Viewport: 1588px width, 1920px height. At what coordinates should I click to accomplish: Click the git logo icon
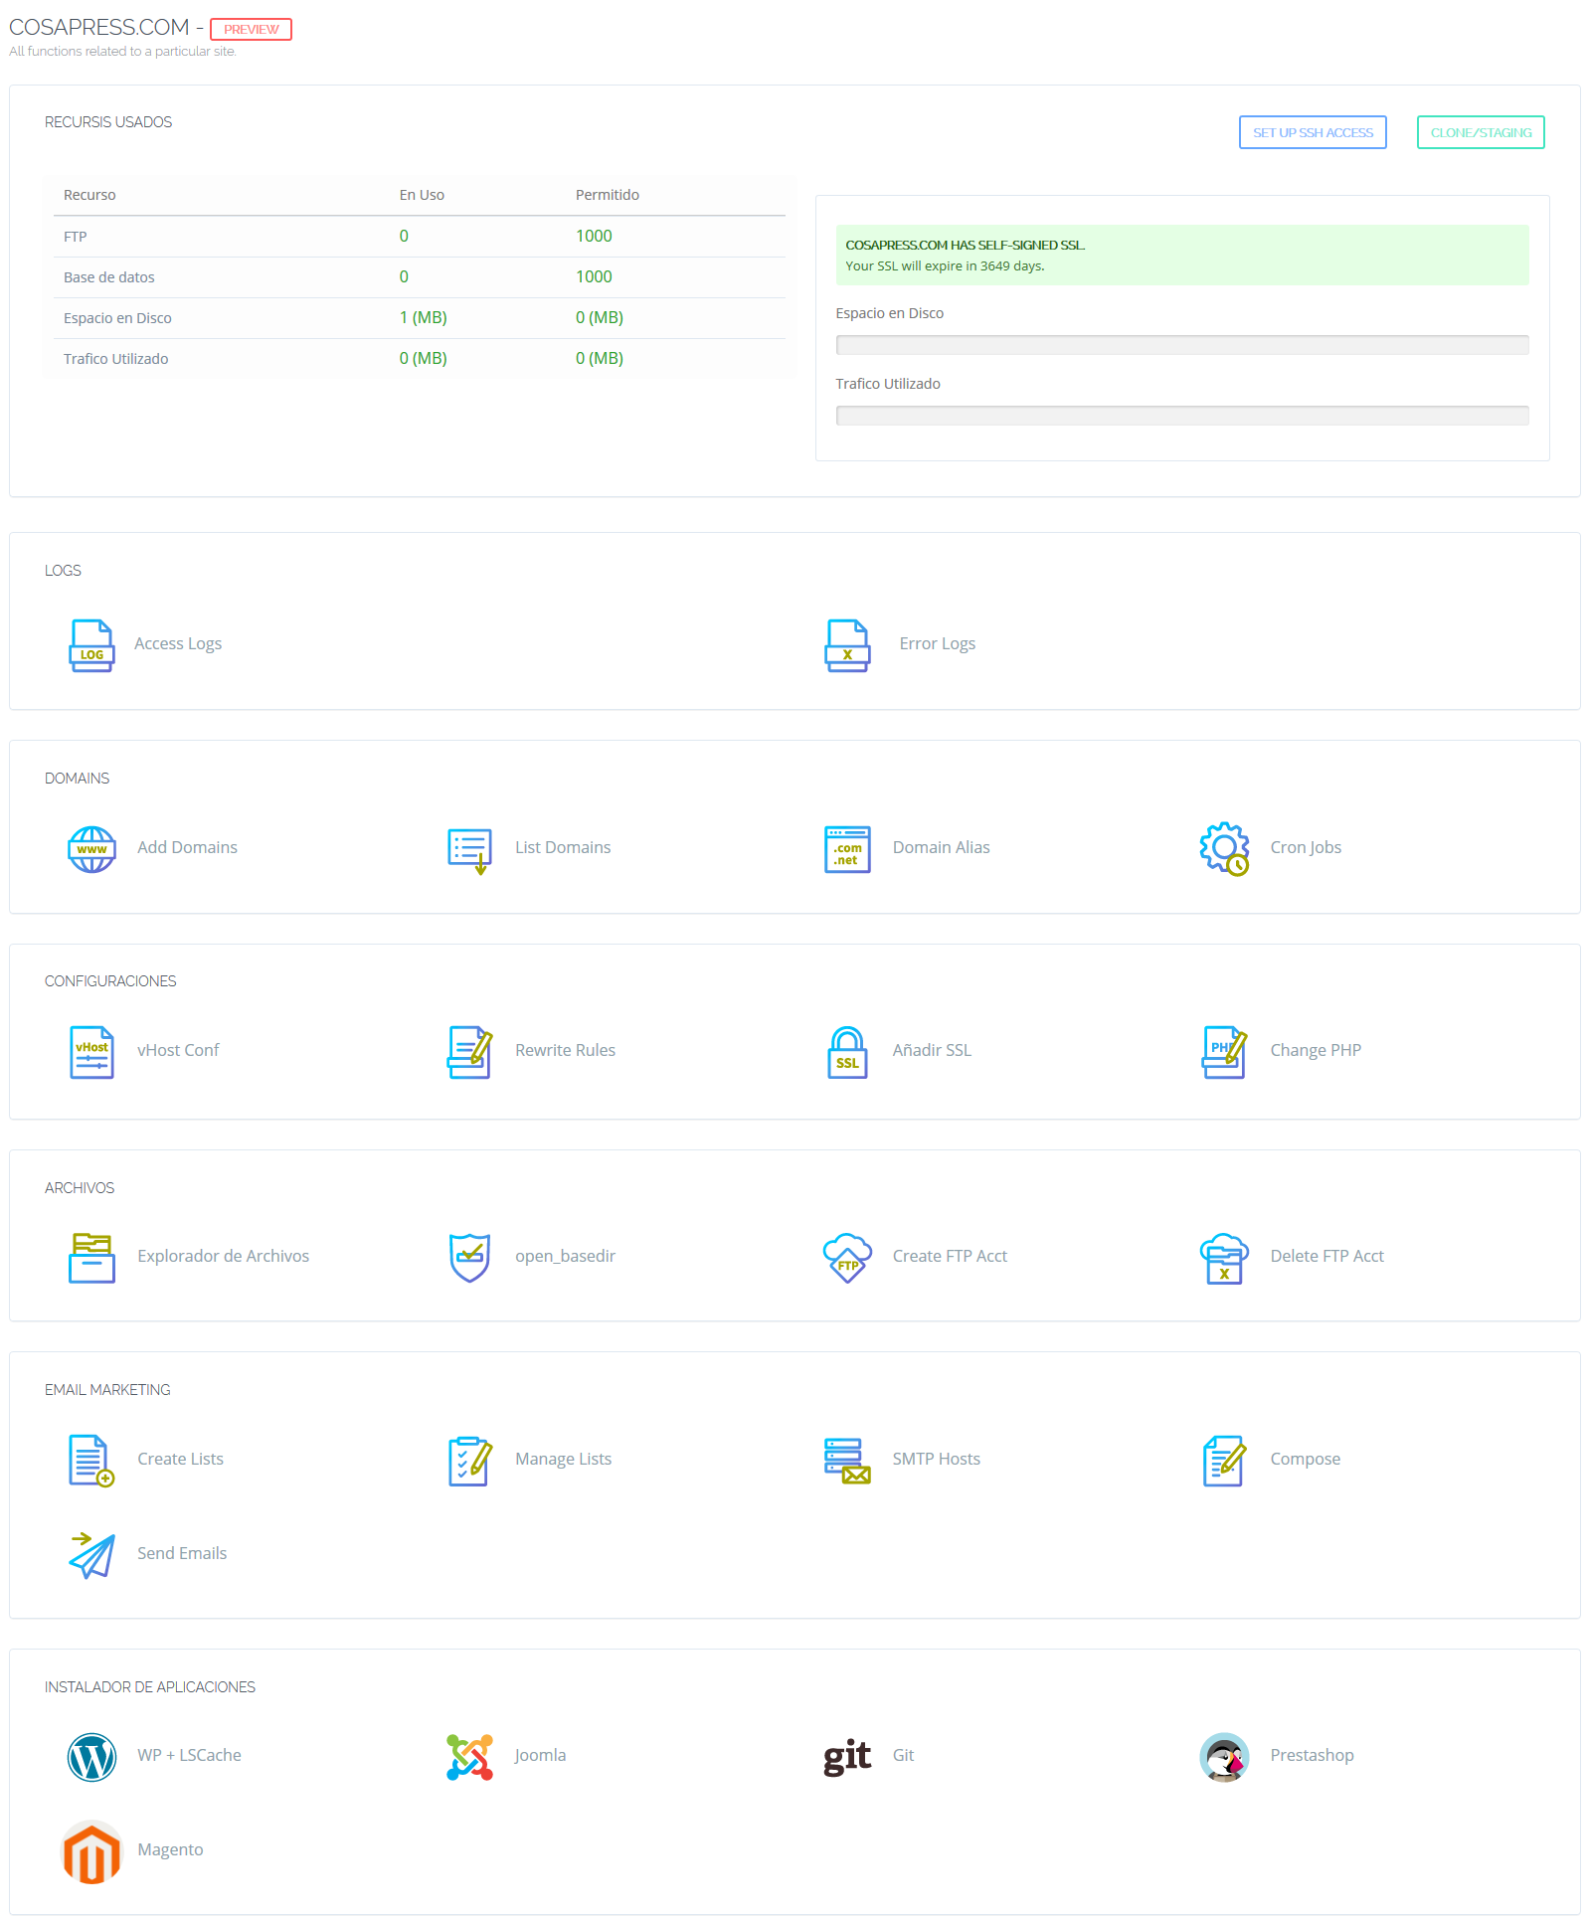pyautogui.click(x=847, y=1758)
